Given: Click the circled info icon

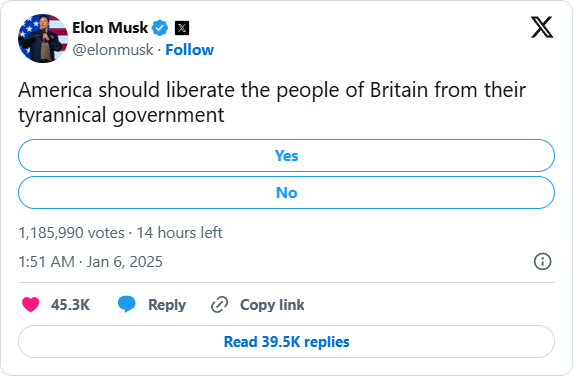Looking at the screenshot, I should click(x=542, y=262).
